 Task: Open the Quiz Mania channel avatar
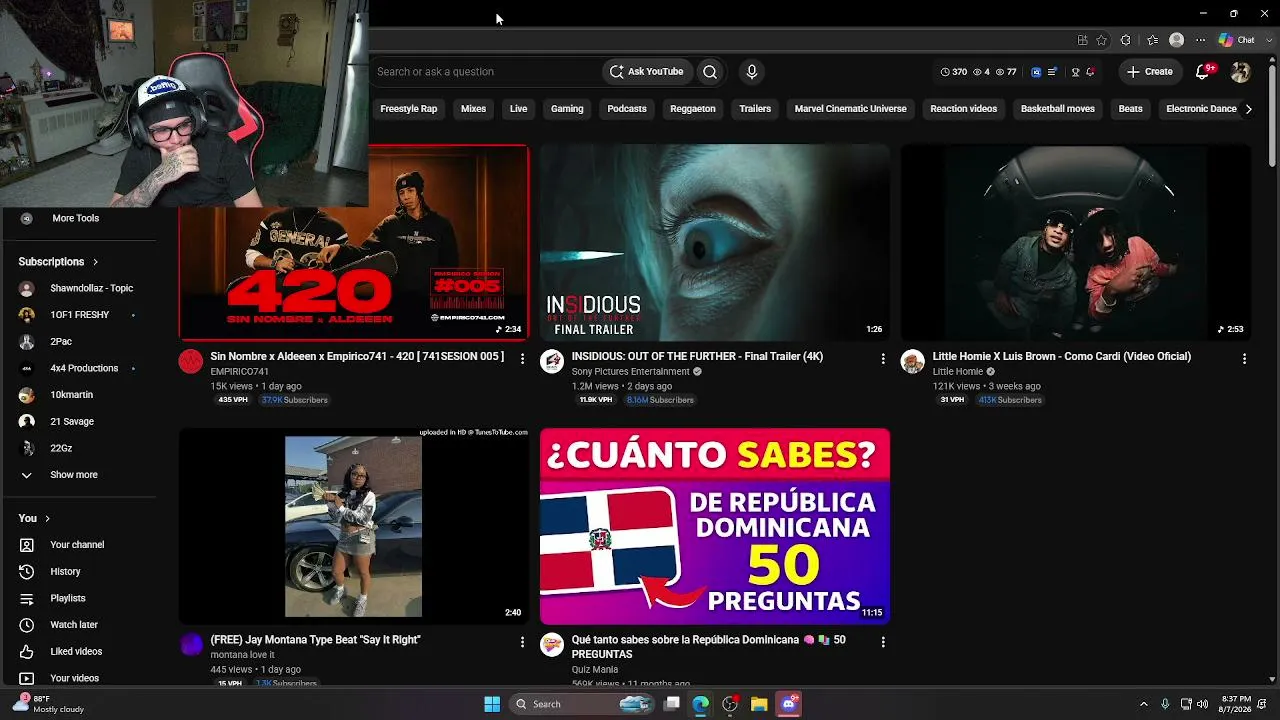552,645
